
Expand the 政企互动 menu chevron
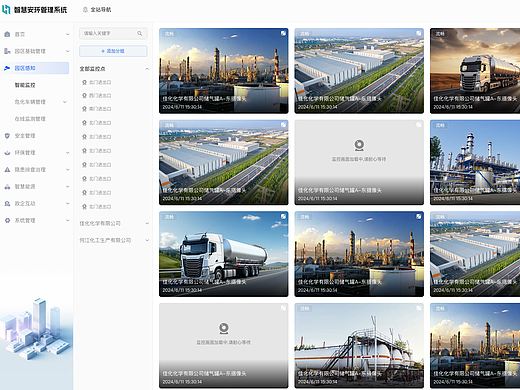point(68,203)
